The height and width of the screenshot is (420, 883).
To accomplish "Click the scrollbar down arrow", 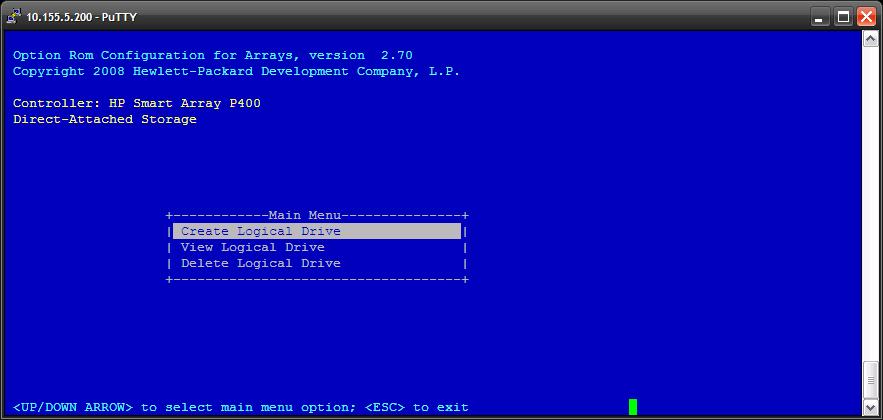I will click(x=870, y=406).
